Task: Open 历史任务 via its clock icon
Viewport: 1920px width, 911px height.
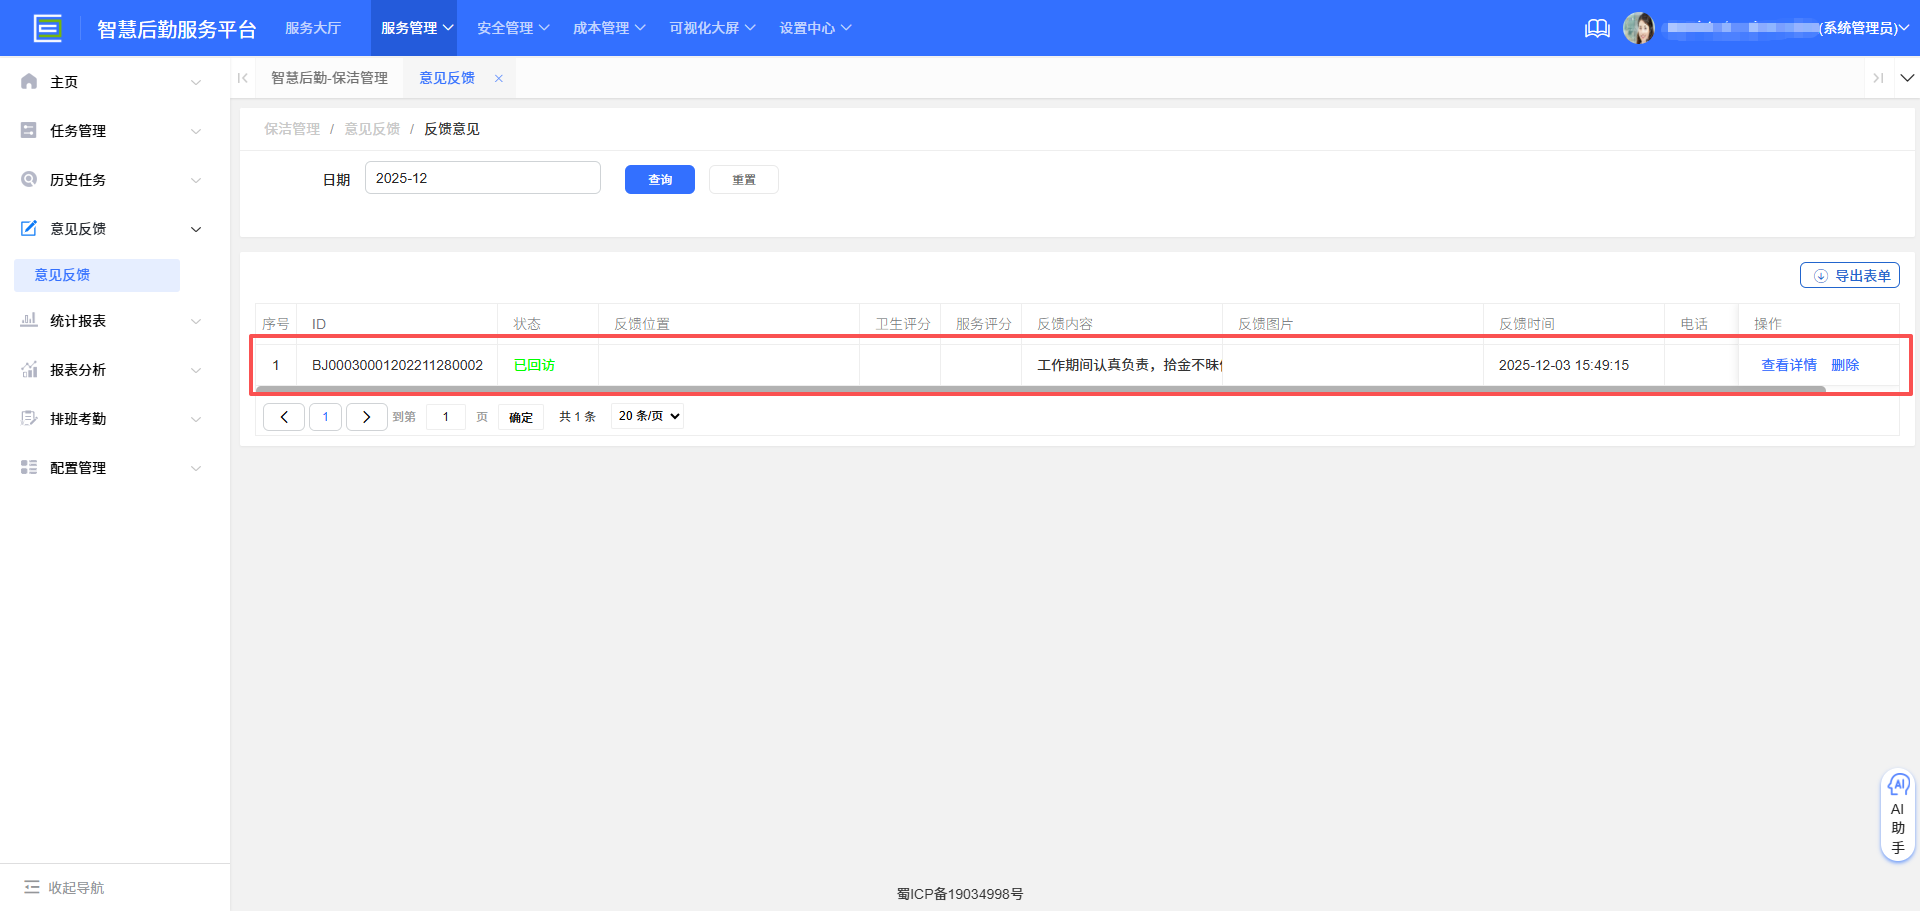Action: (x=28, y=179)
